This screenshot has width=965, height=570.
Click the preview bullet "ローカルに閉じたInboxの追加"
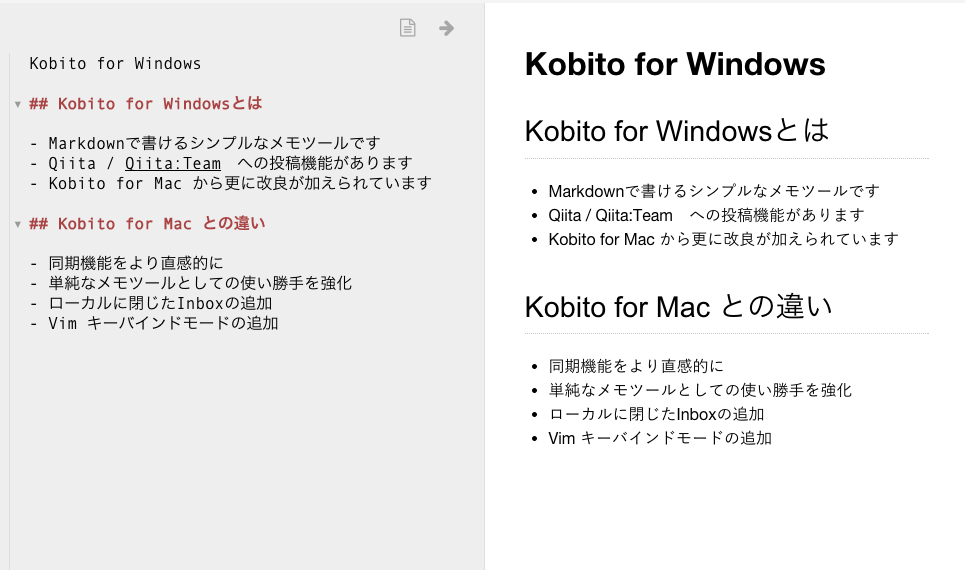coord(656,414)
